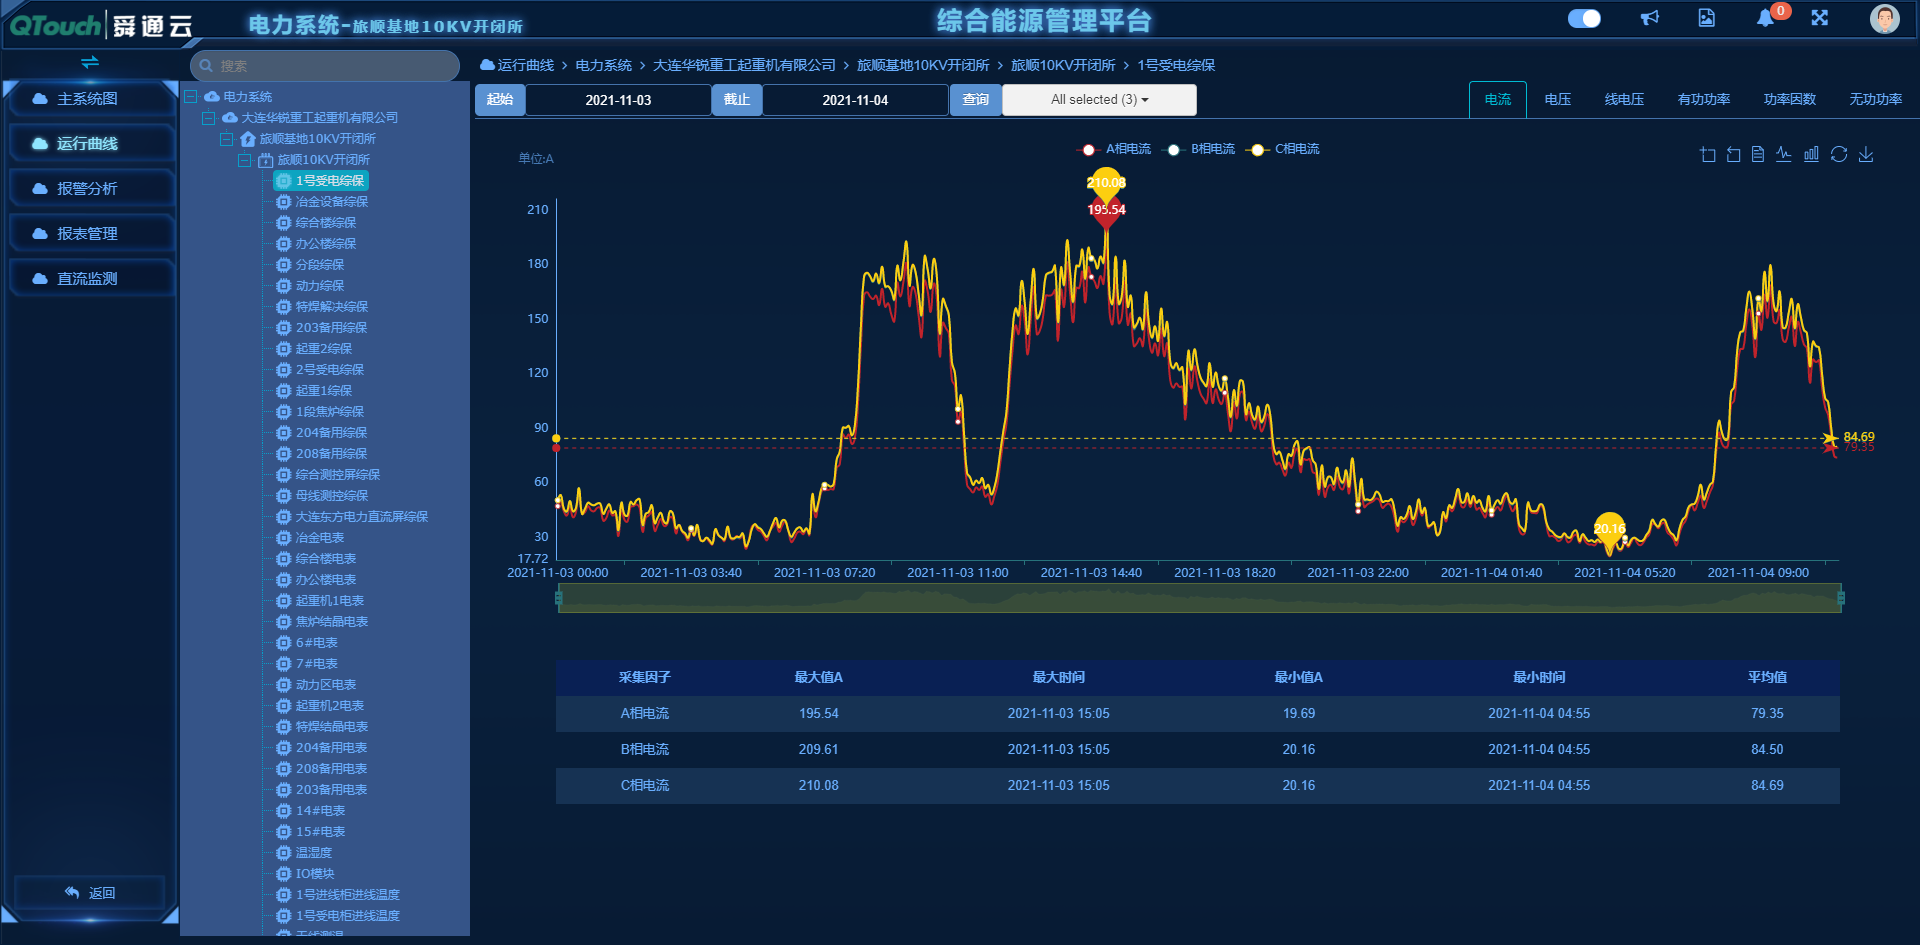Image resolution: width=1920 pixels, height=945 pixels.
Task: Toggle A相电流 series in chart legend
Action: pos(1115,149)
